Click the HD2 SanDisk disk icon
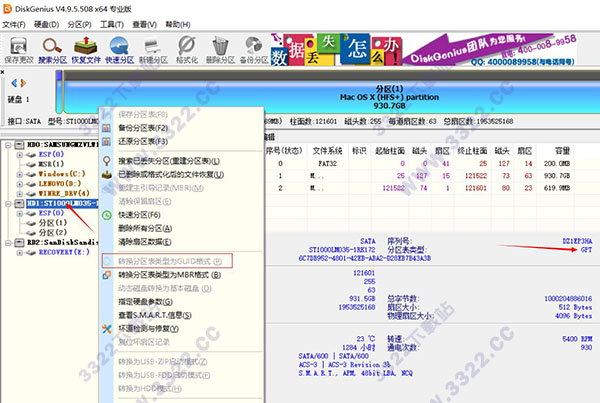The height and width of the screenshot is (403, 600). tap(20, 243)
